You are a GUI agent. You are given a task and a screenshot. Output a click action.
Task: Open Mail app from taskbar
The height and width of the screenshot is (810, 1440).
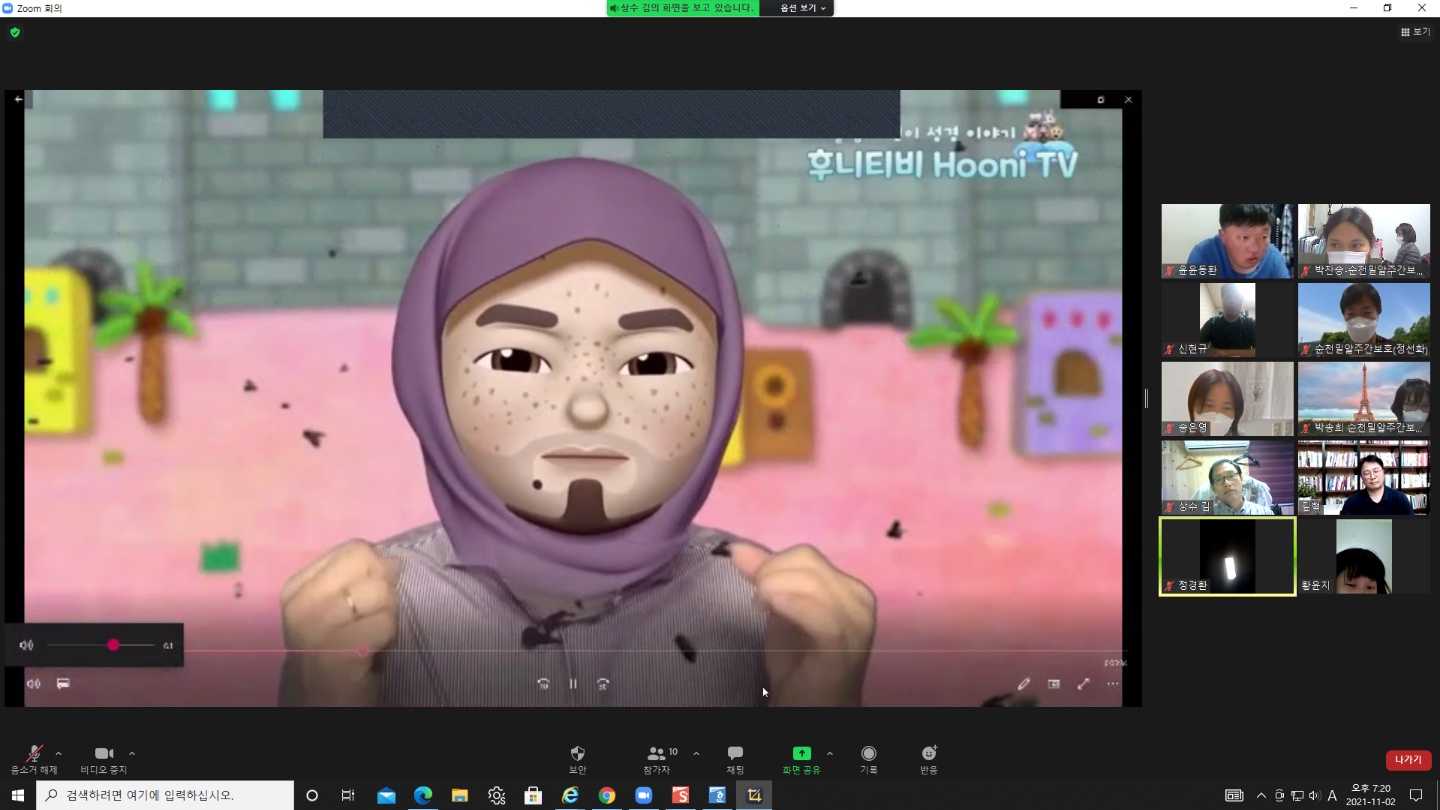pos(386,795)
